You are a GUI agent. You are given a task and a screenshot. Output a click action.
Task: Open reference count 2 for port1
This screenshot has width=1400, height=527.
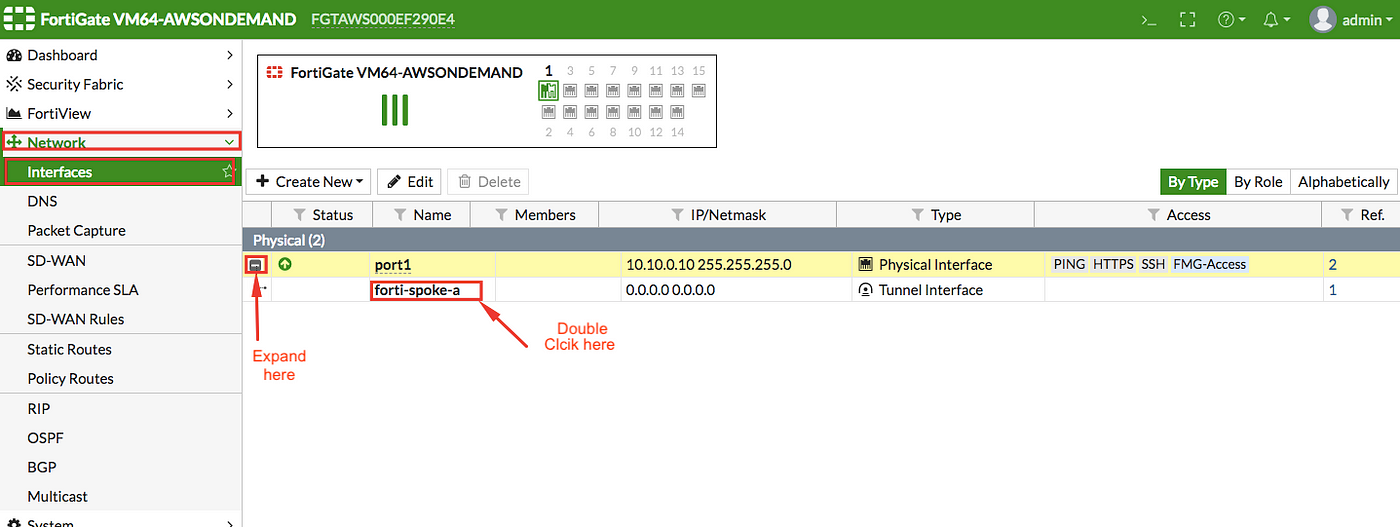pyautogui.click(x=1333, y=265)
